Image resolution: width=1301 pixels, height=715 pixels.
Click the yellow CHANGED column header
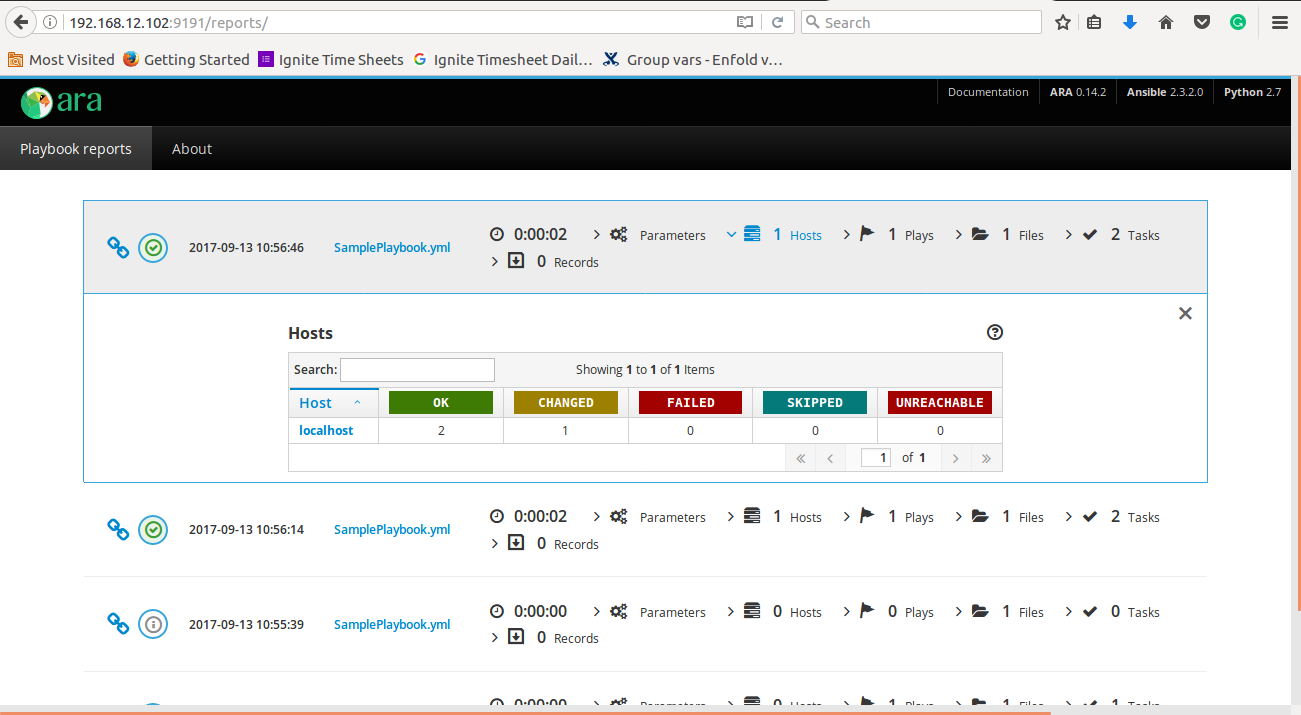(566, 402)
